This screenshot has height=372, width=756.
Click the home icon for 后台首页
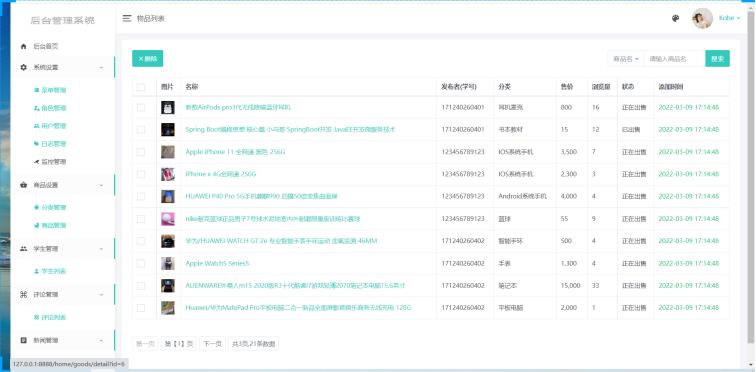pos(24,46)
